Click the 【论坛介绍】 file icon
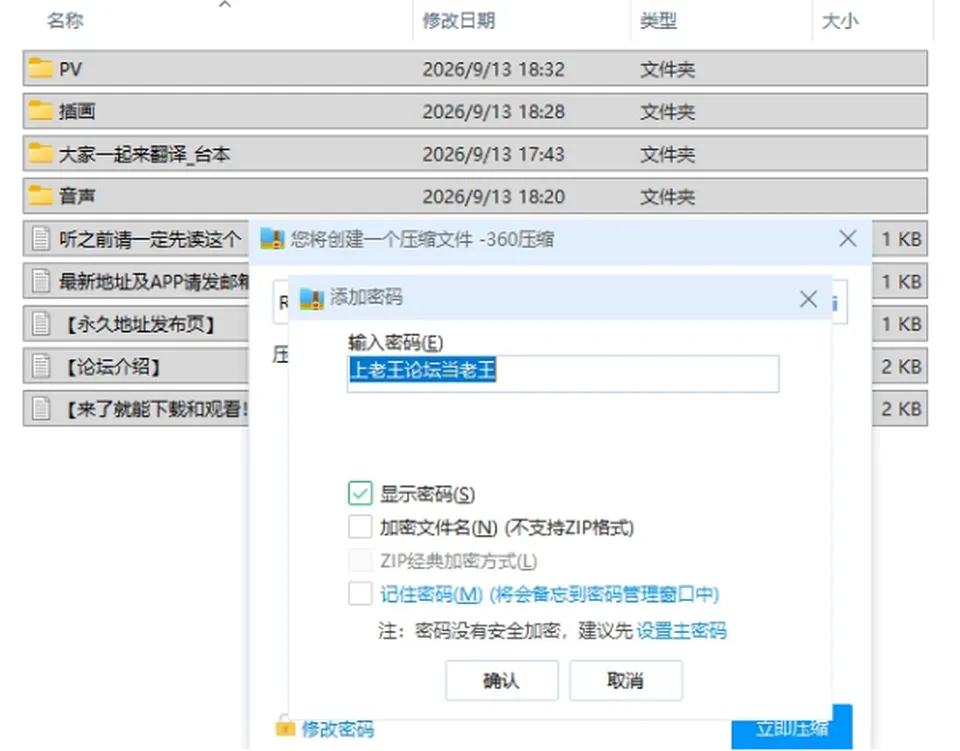 point(41,366)
